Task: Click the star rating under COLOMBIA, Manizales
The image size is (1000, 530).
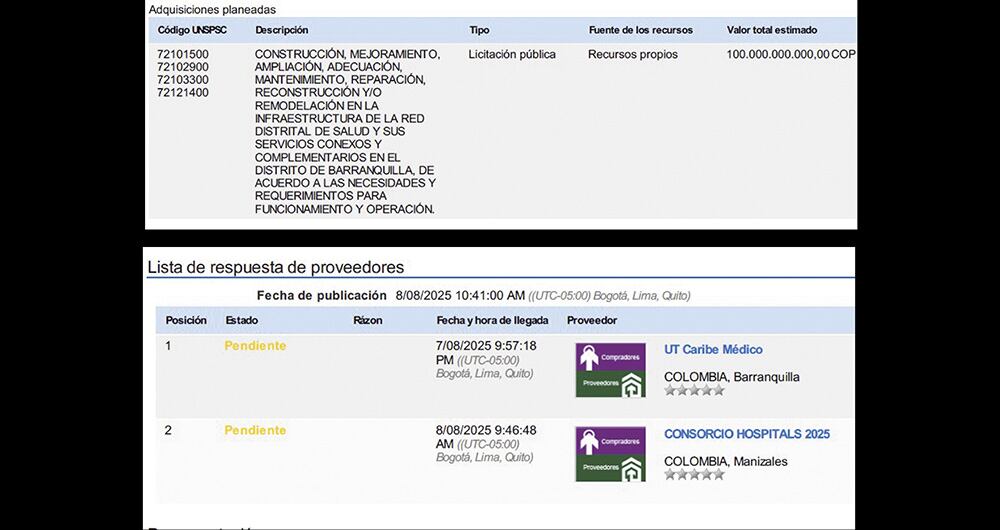Action: point(695,475)
